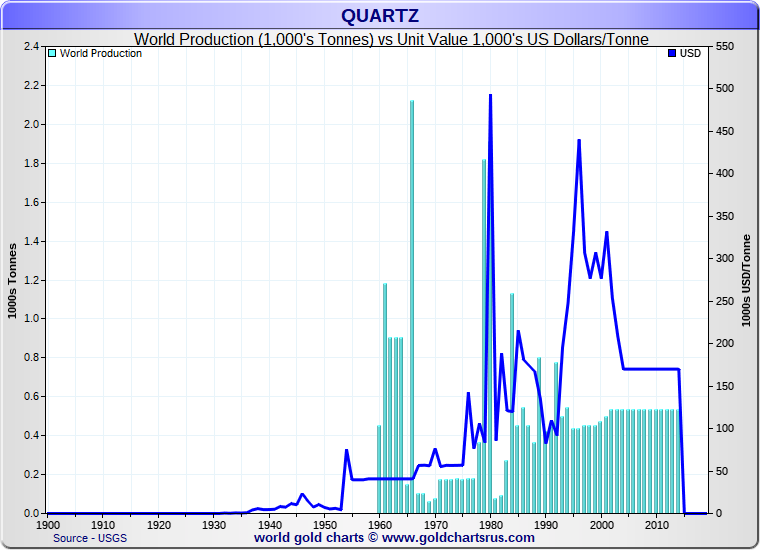760x550 pixels.
Task: Click the '1000s Tonnes' left axis title
Action: pos(12,281)
